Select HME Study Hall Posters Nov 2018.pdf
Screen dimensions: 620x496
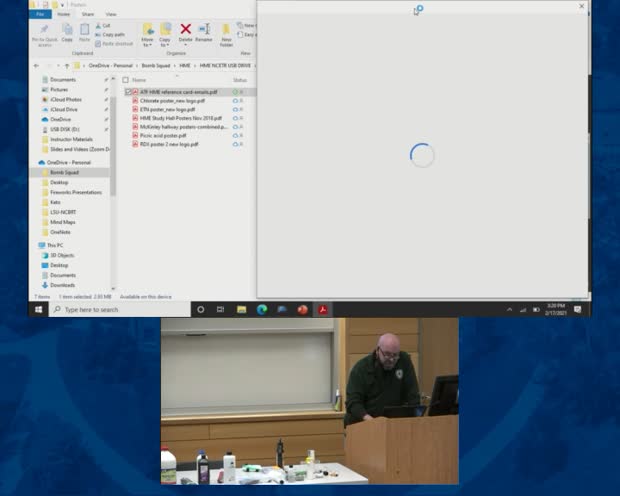tap(181, 118)
